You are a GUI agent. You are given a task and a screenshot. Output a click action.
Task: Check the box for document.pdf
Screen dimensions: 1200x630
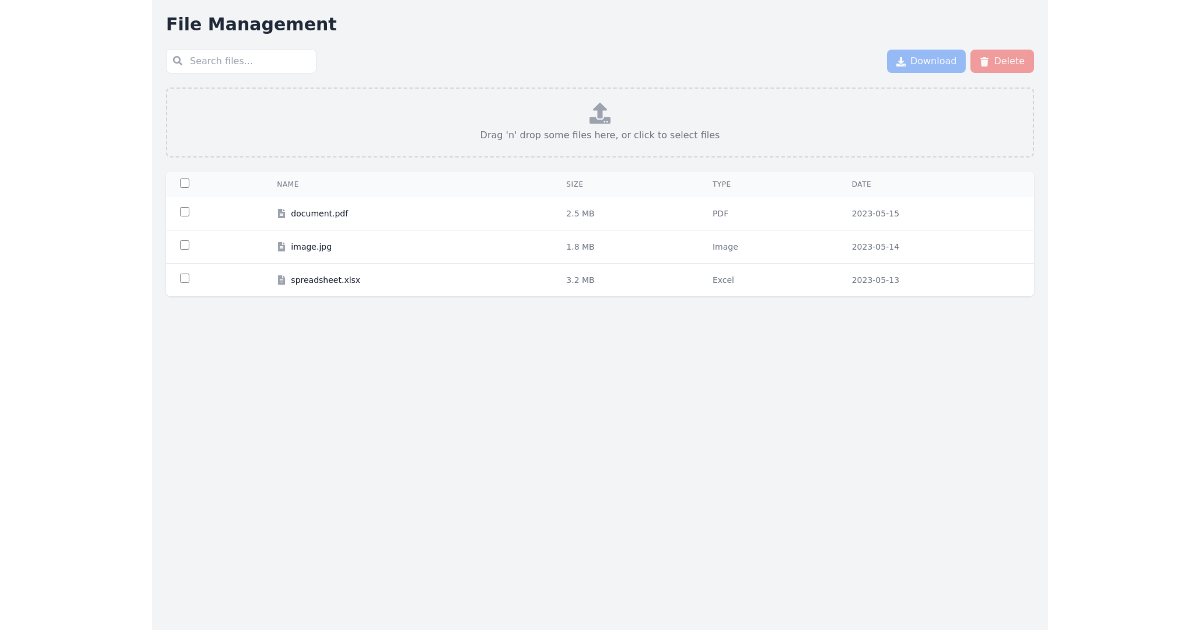point(185,212)
